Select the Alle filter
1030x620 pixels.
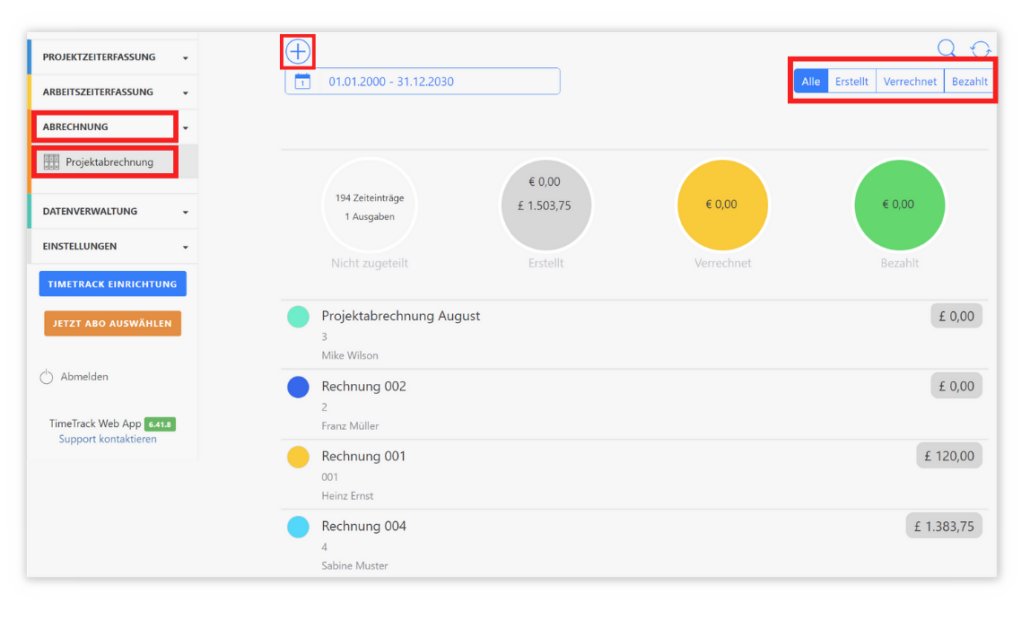coord(811,82)
